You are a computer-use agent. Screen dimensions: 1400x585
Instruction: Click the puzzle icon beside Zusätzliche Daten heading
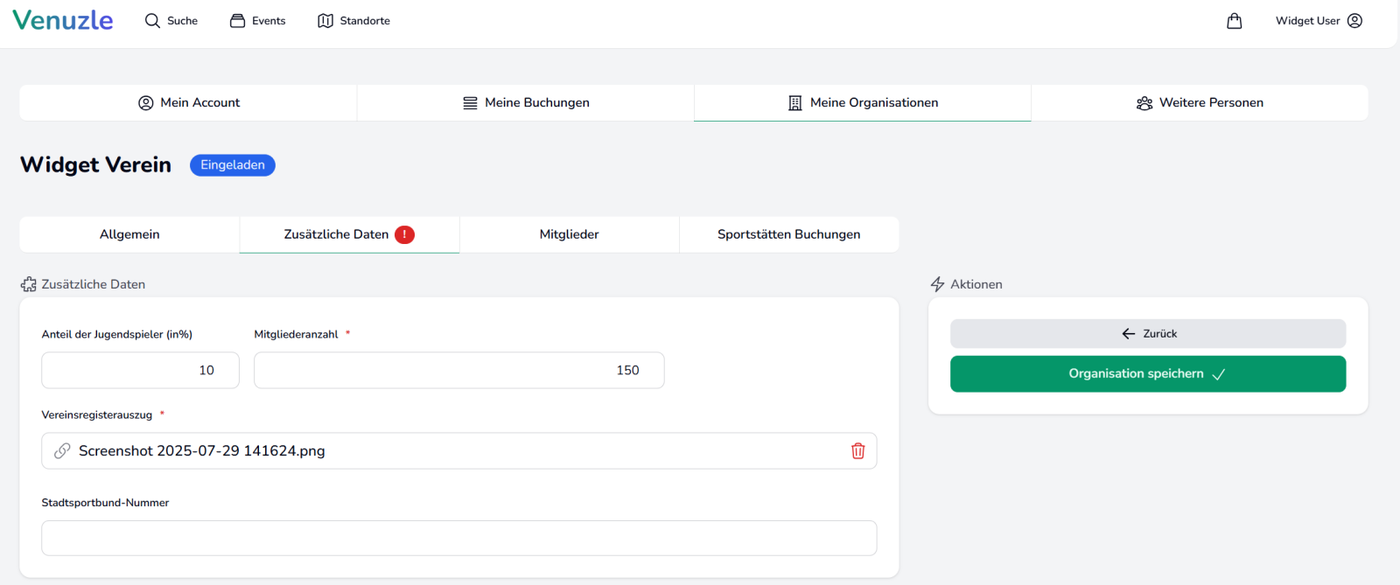(x=28, y=284)
